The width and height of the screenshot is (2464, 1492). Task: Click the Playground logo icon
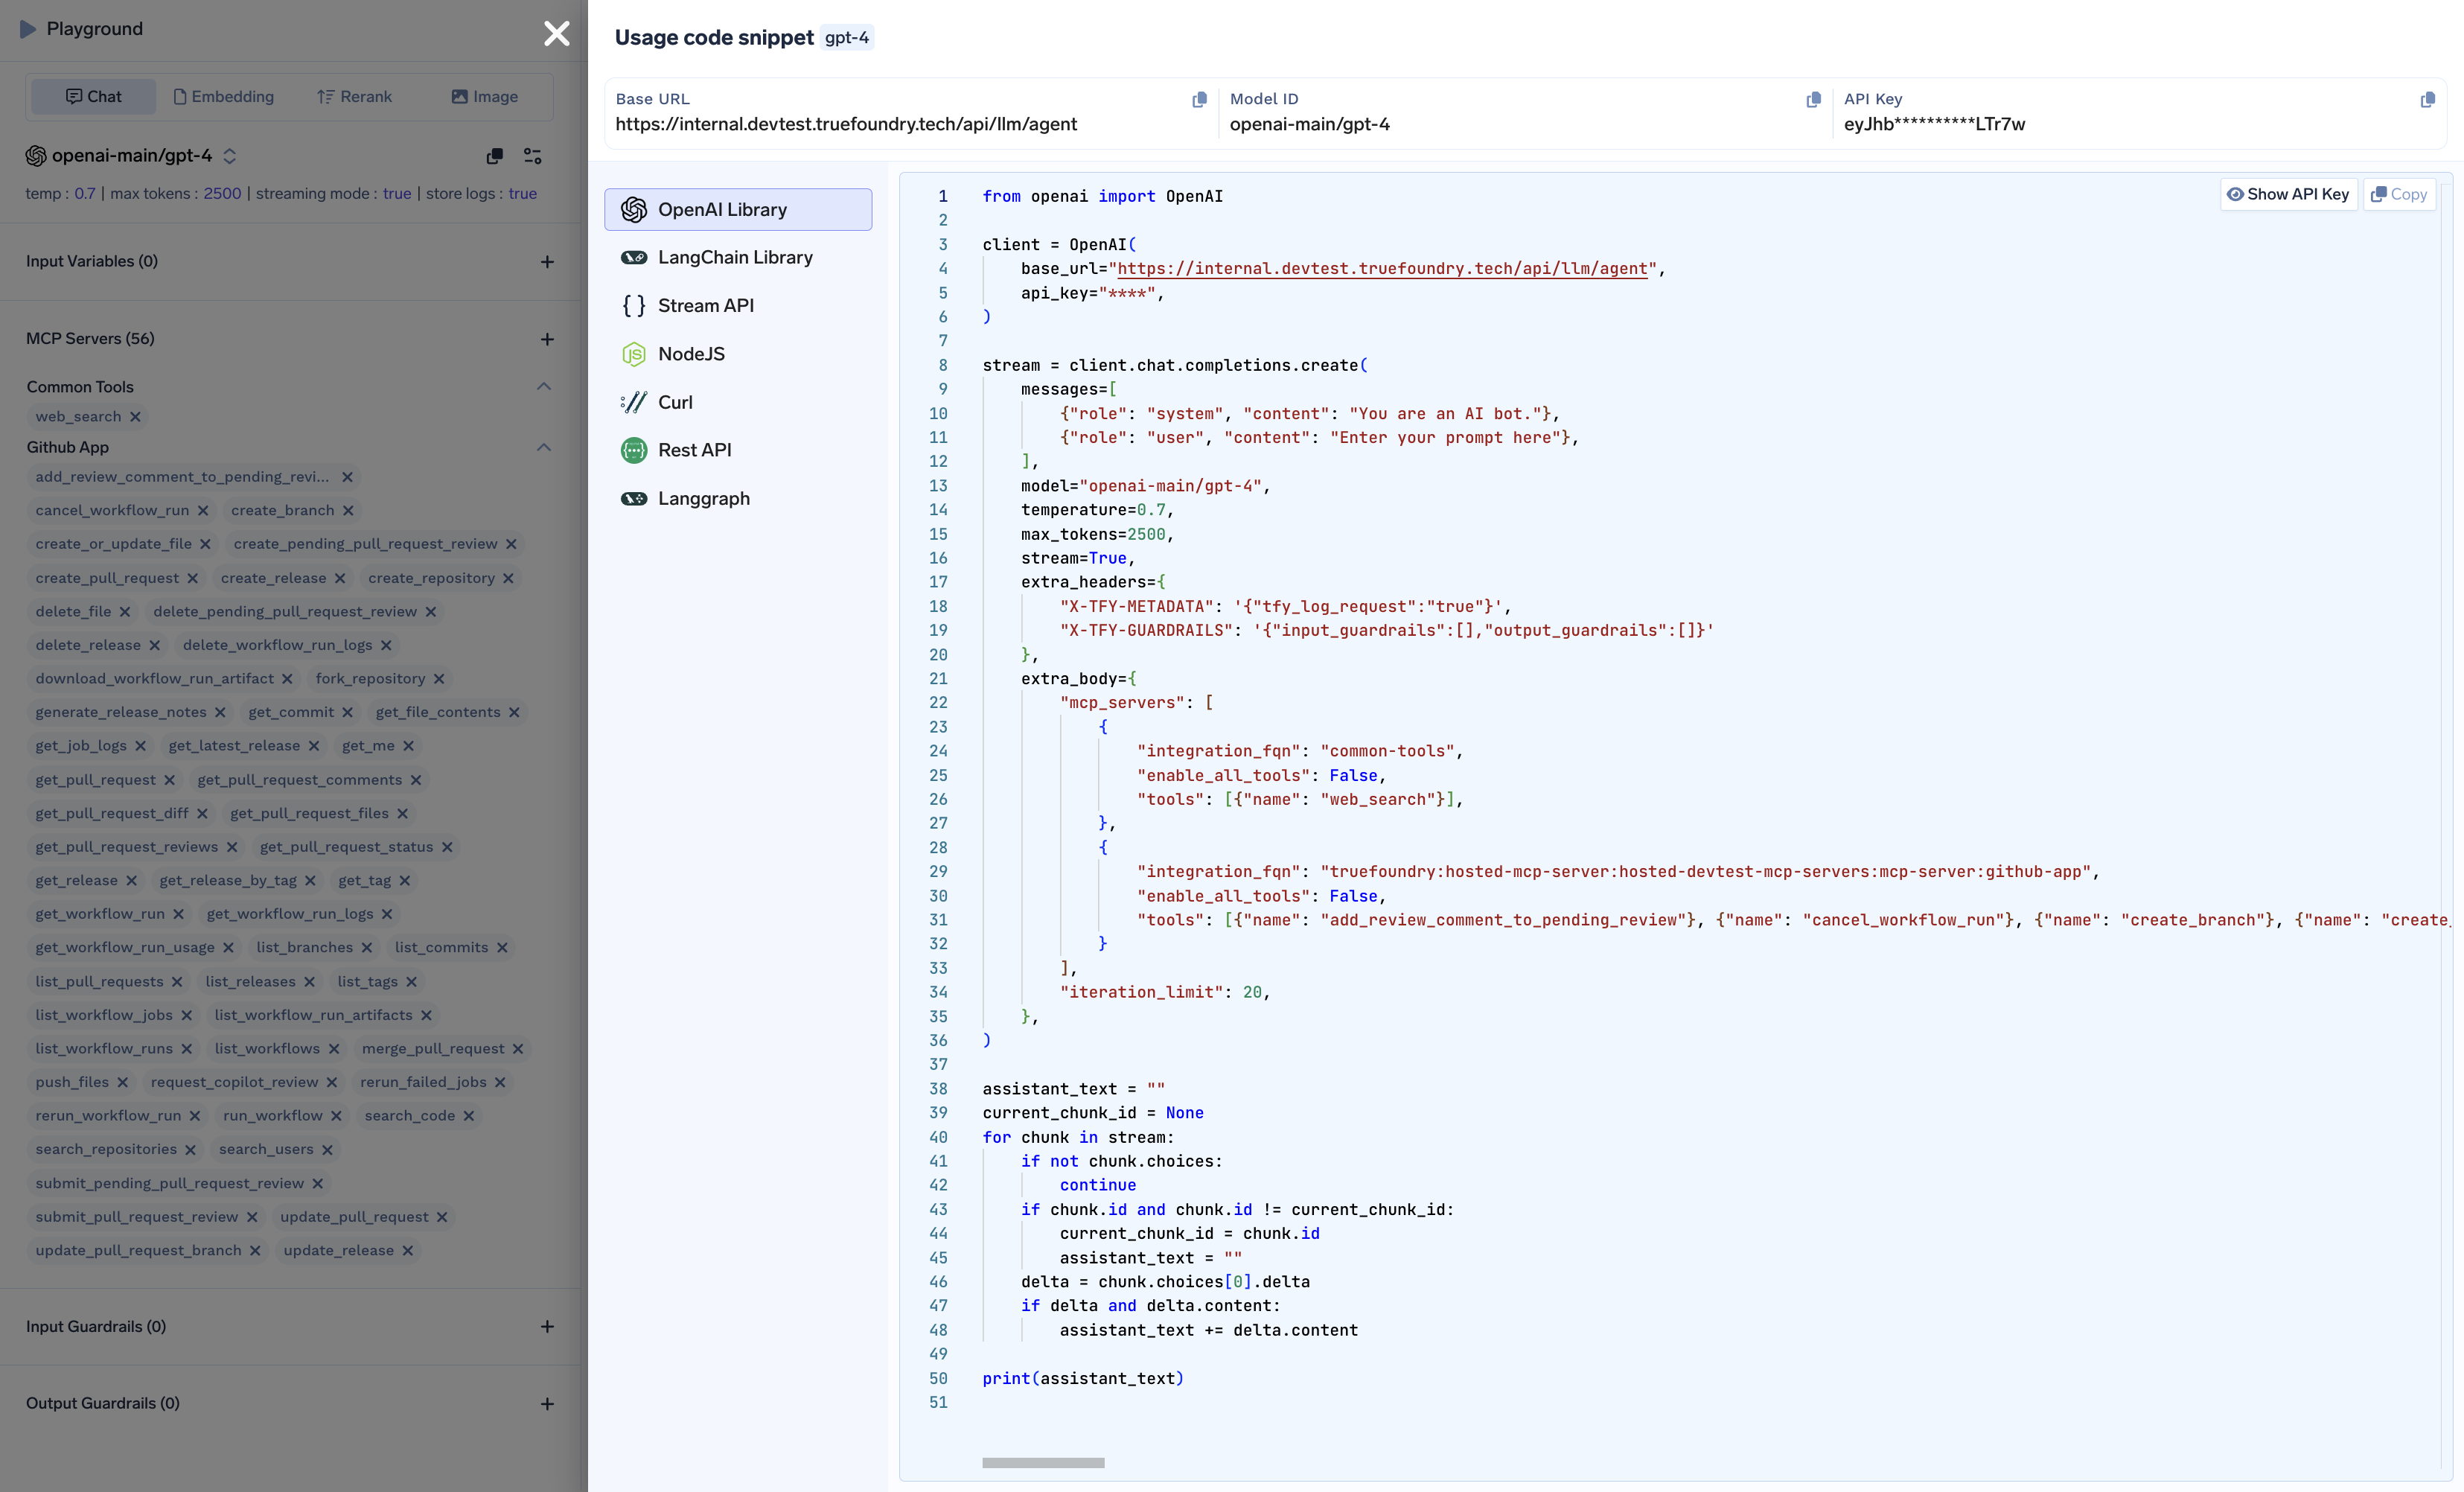(x=28, y=29)
